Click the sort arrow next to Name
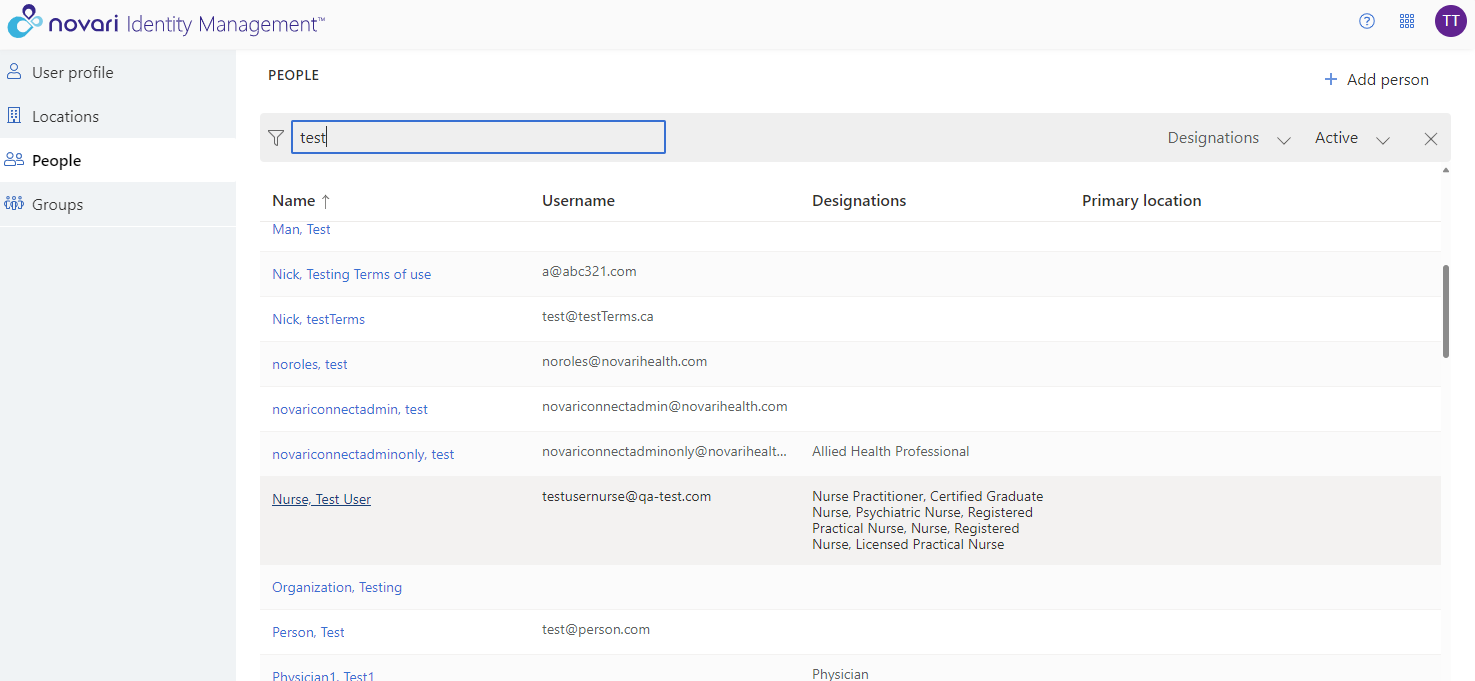This screenshot has height=681, width=1475. [x=325, y=201]
